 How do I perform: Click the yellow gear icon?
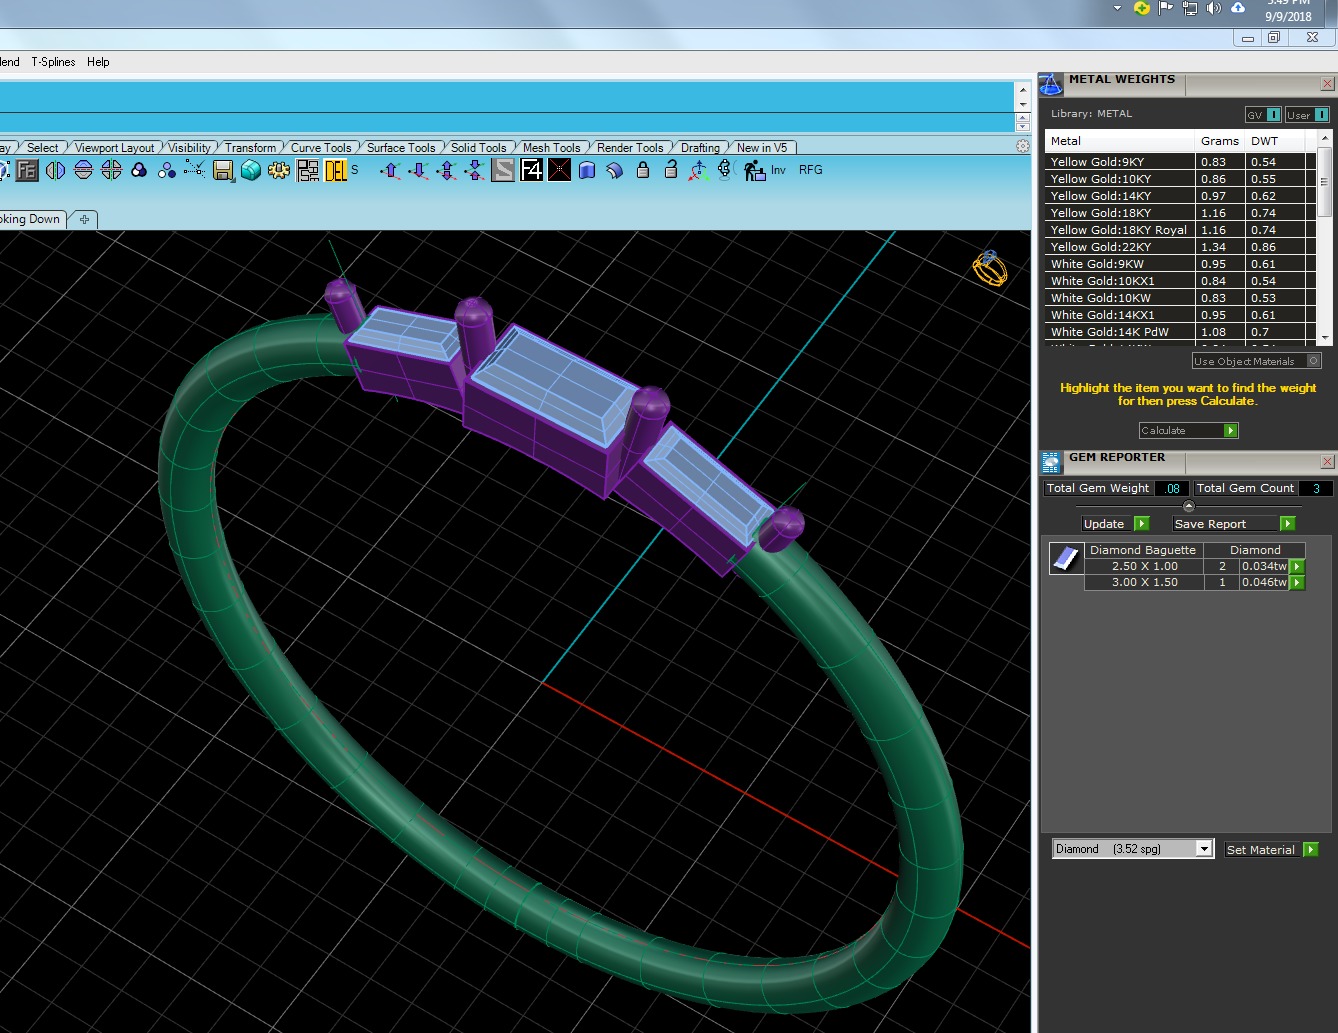[x=279, y=170]
